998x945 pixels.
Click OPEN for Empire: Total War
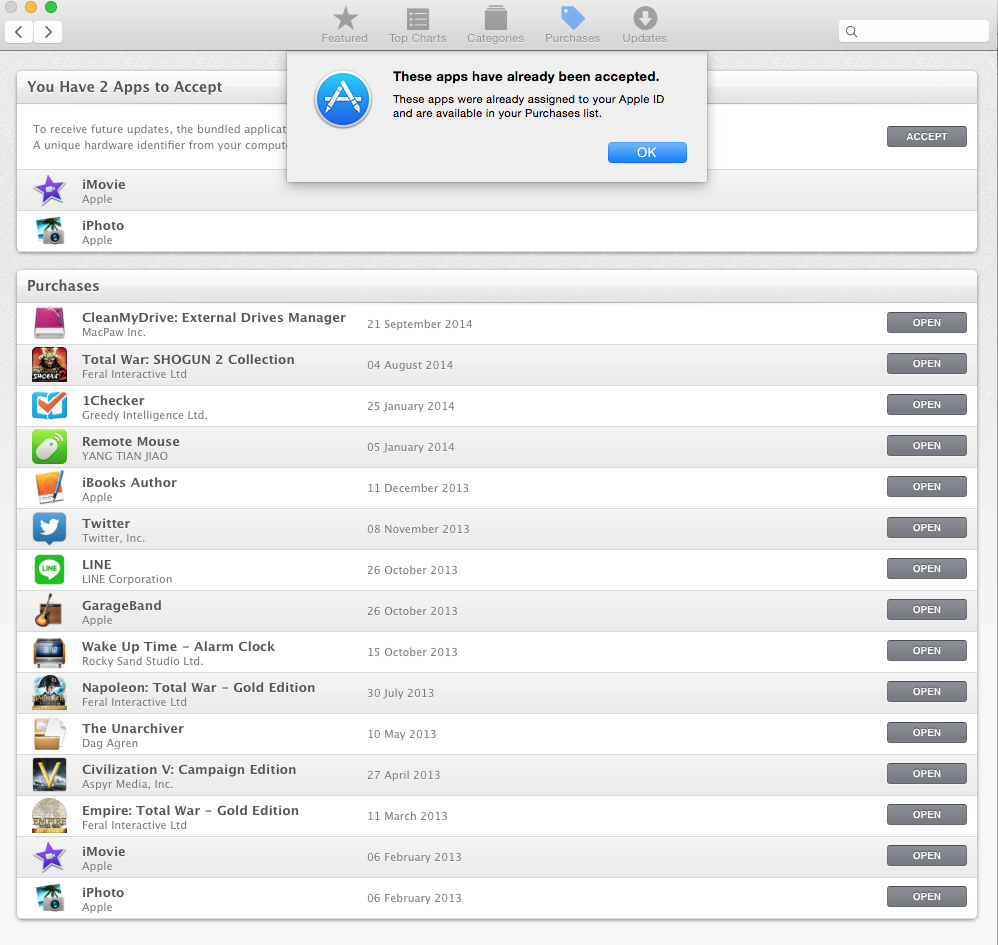tap(926, 815)
